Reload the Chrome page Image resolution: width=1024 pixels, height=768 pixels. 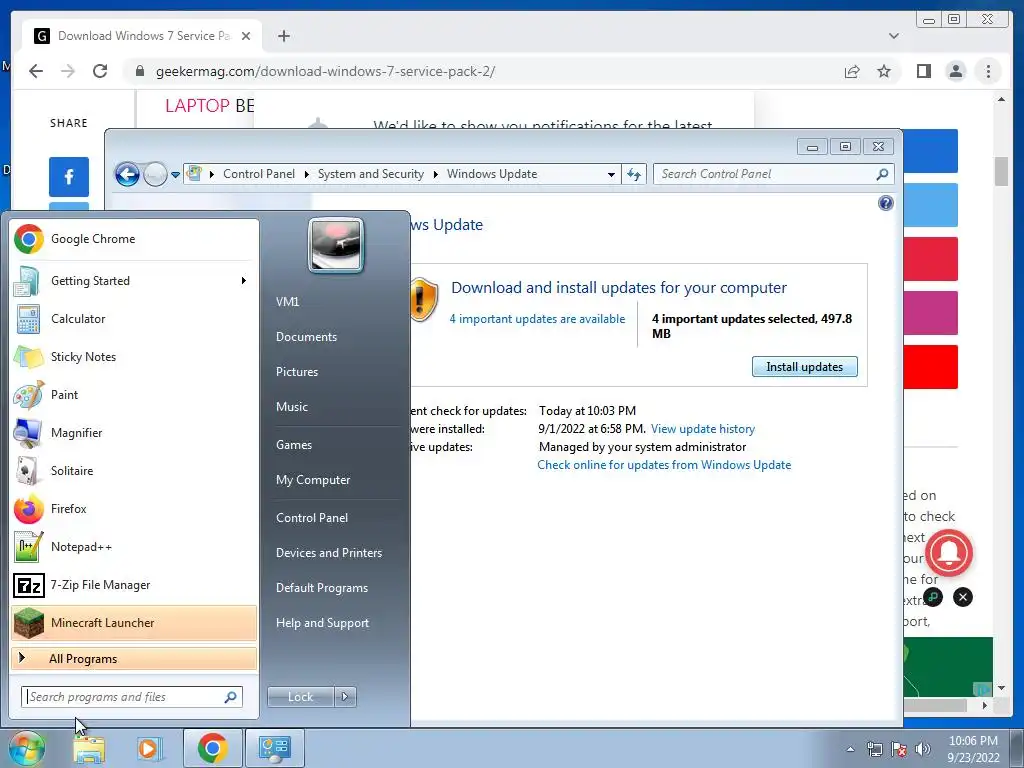tap(100, 71)
